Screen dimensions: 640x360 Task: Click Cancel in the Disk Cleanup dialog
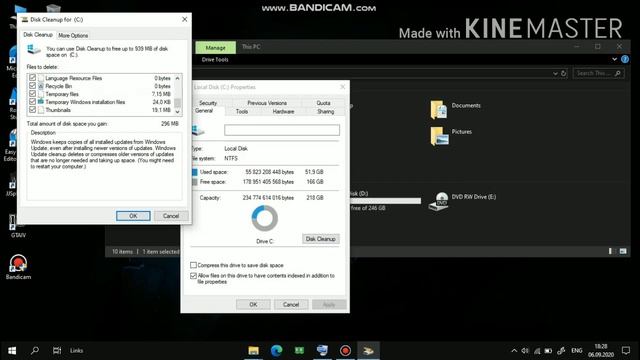pos(171,216)
